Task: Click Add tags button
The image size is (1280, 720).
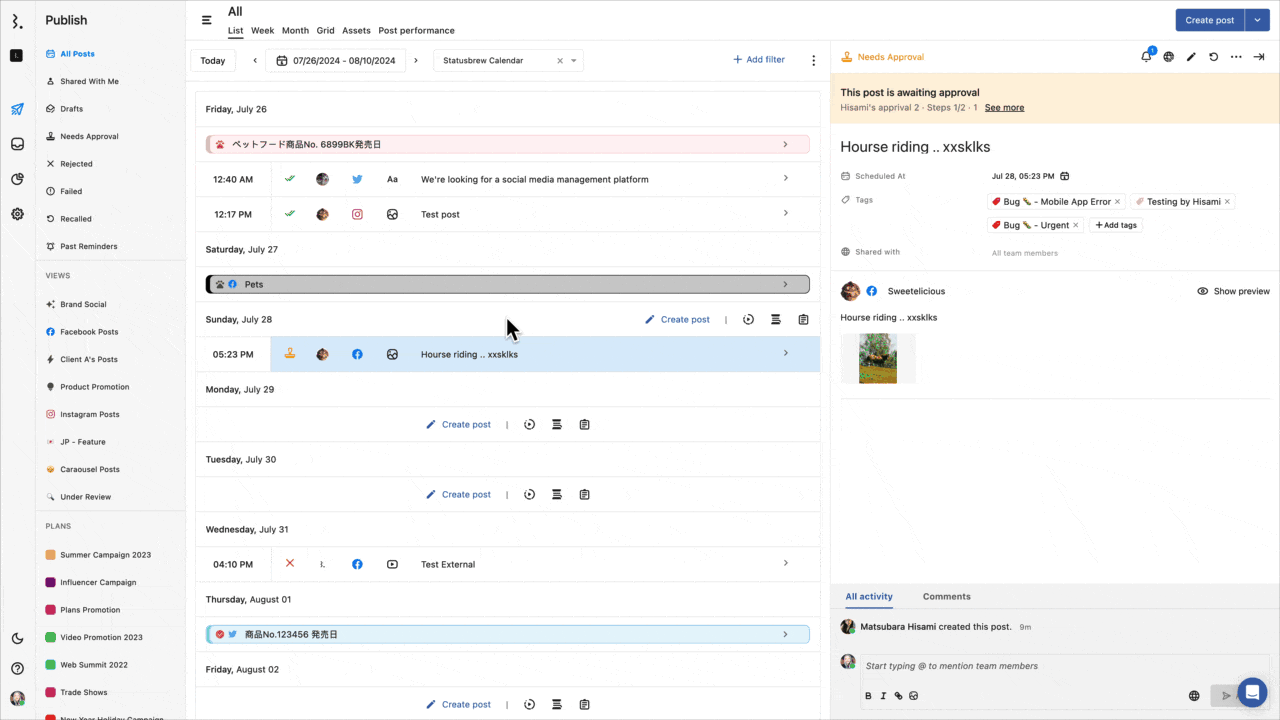Action: 1116,226
